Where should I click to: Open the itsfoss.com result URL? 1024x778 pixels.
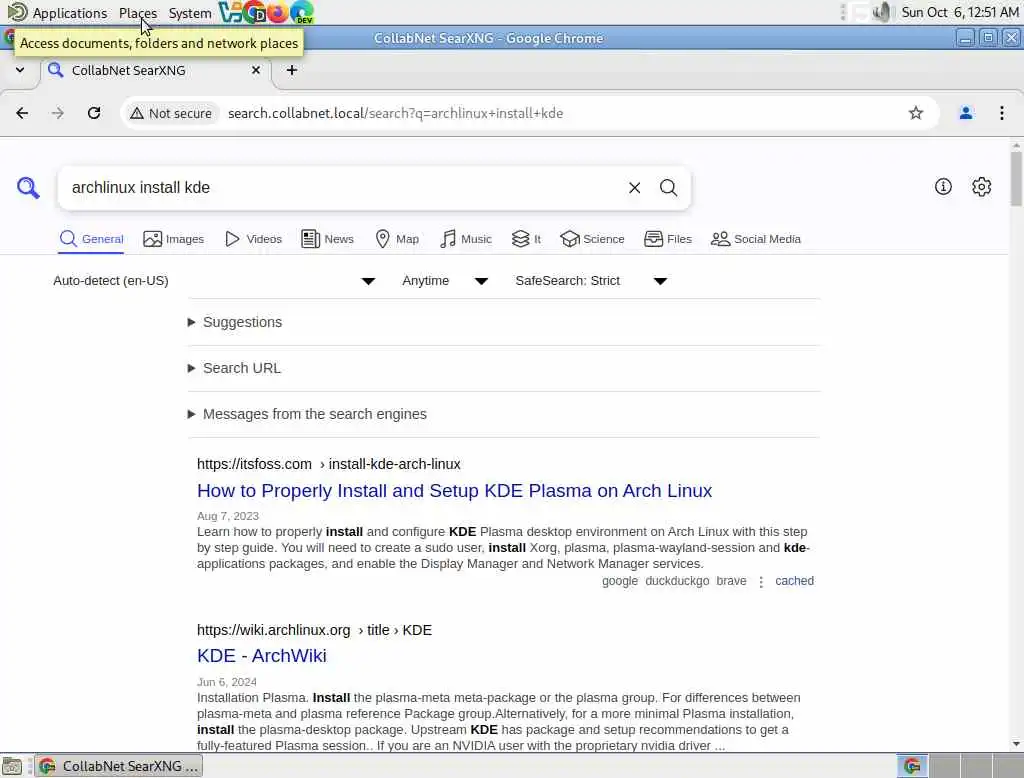(328, 464)
